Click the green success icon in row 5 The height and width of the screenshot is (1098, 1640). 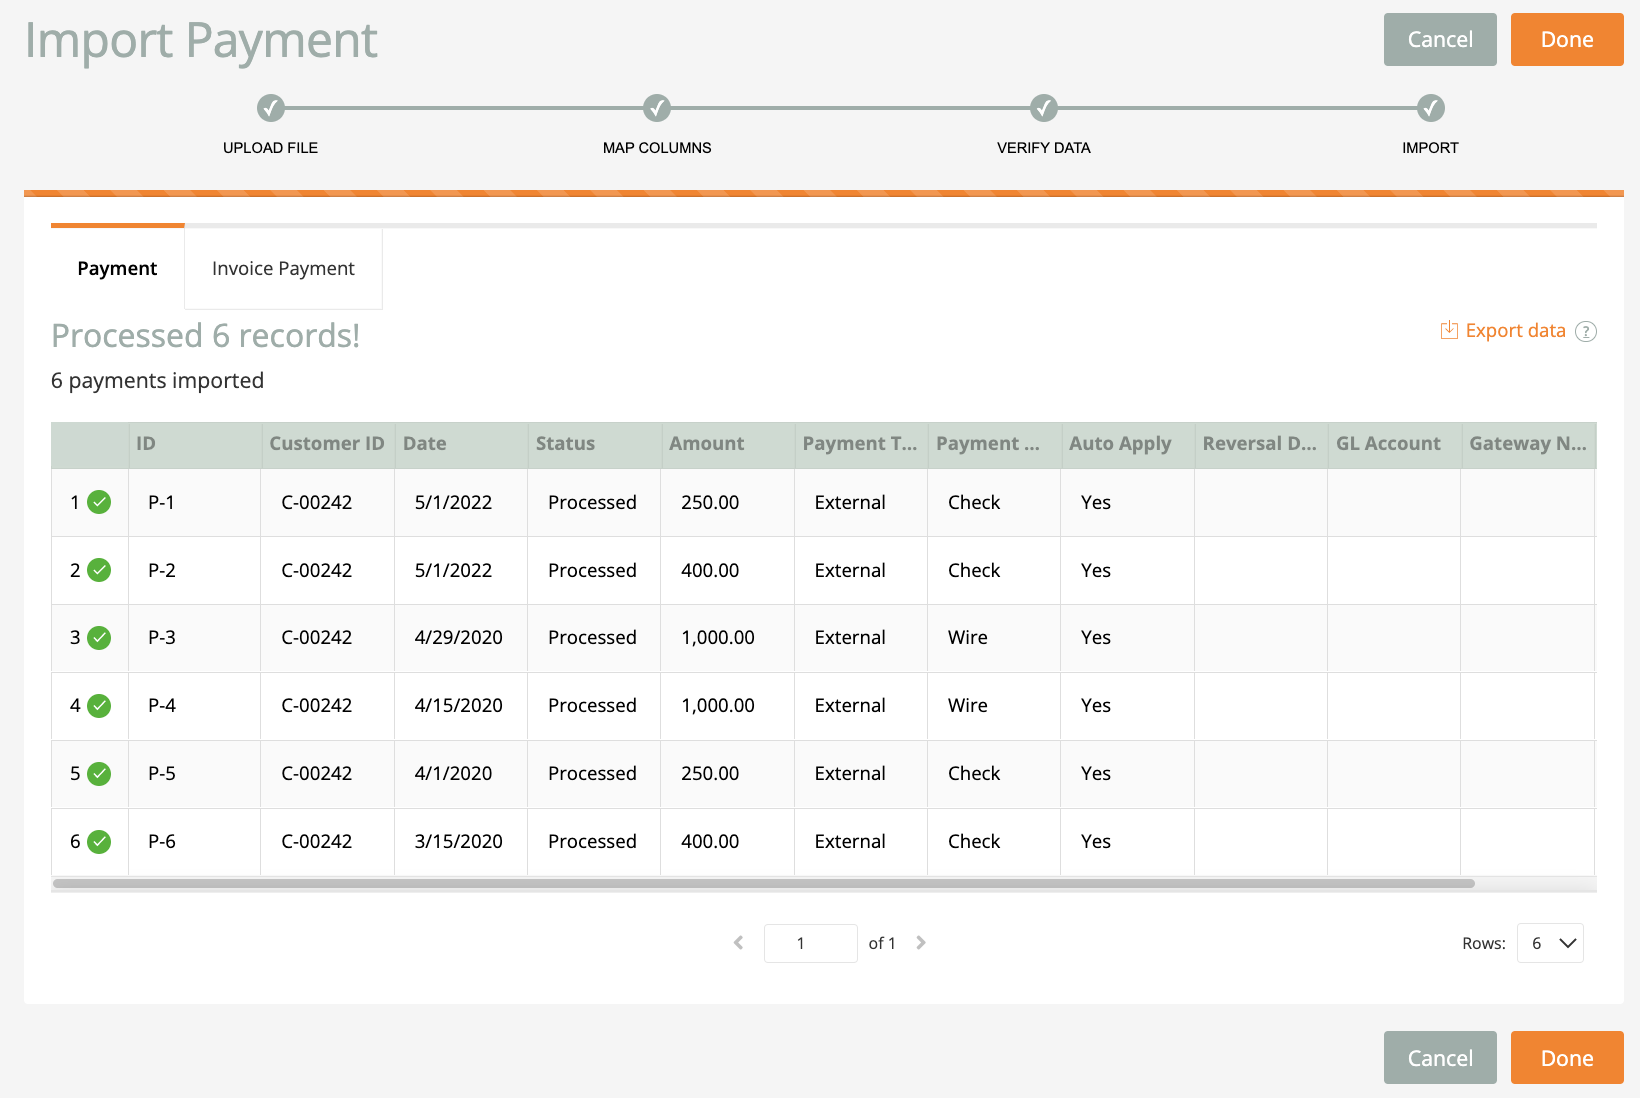click(x=99, y=774)
